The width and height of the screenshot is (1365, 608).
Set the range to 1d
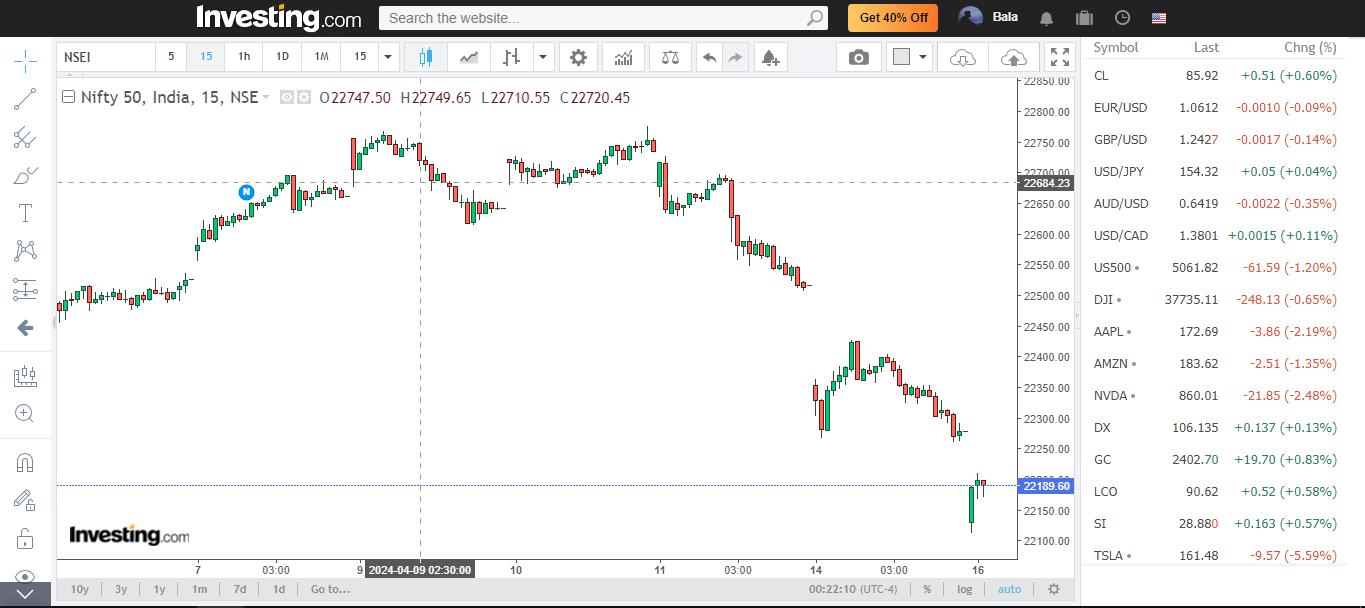279,589
